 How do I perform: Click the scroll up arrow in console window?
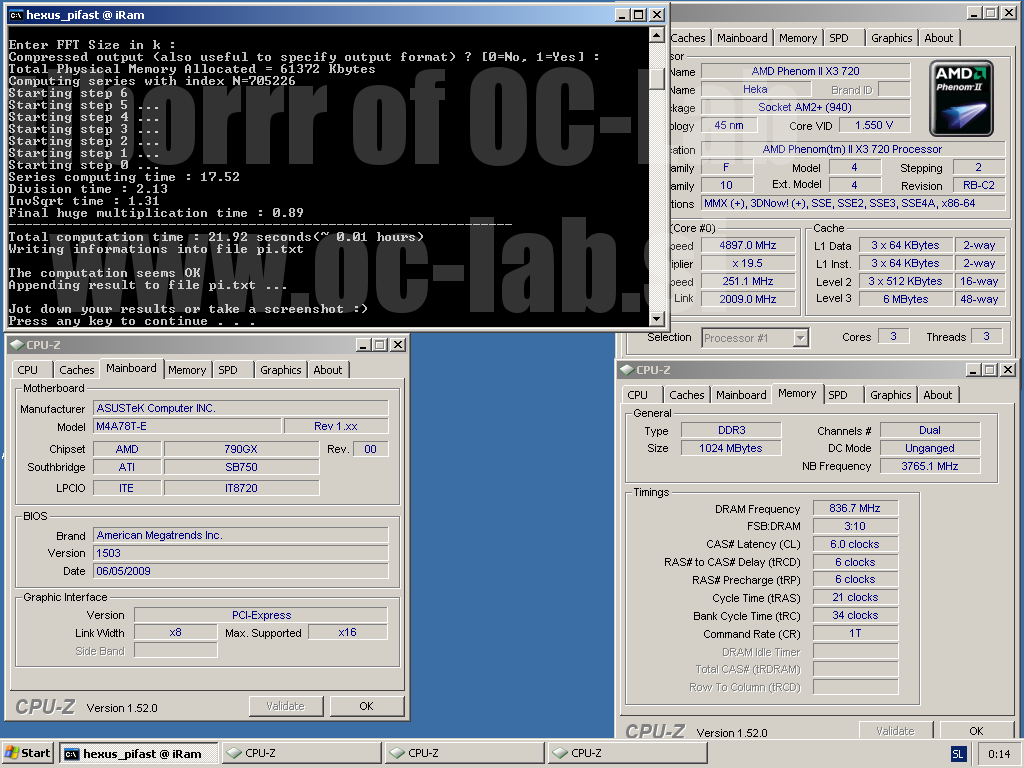pyautogui.click(x=658, y=34)
